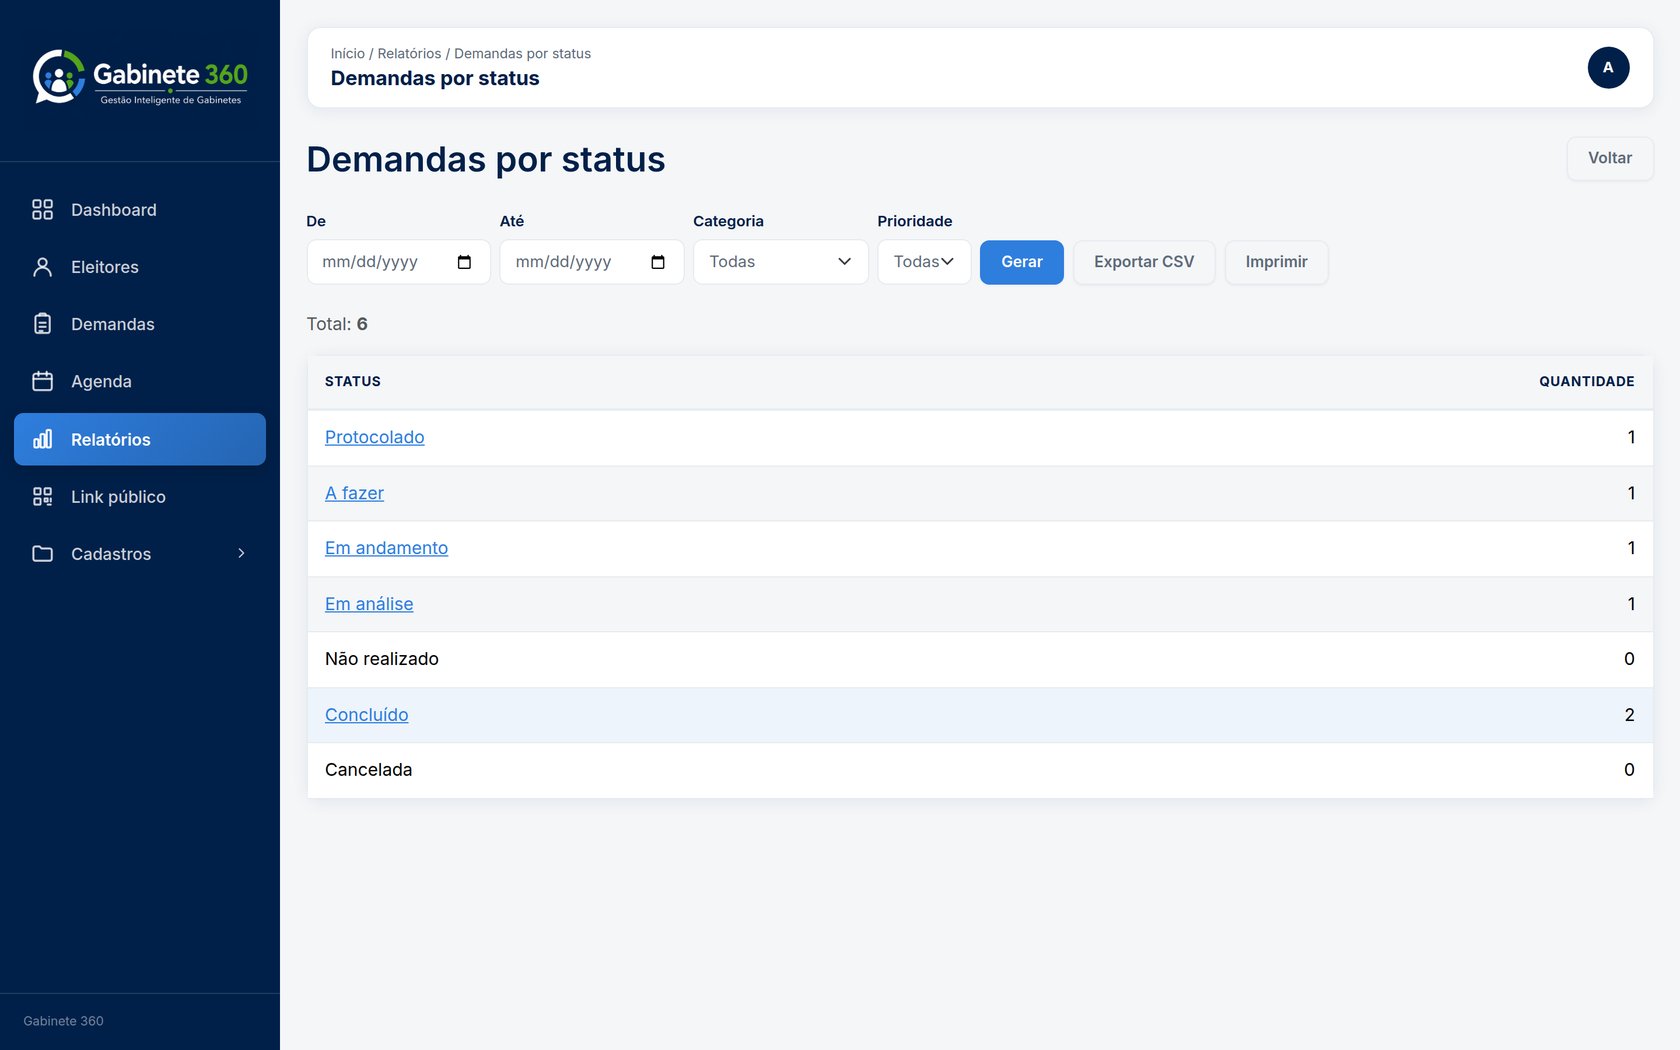Screen dimensions: 1680x1050
Task: Focus the De date input field
Action: [398, 262]
